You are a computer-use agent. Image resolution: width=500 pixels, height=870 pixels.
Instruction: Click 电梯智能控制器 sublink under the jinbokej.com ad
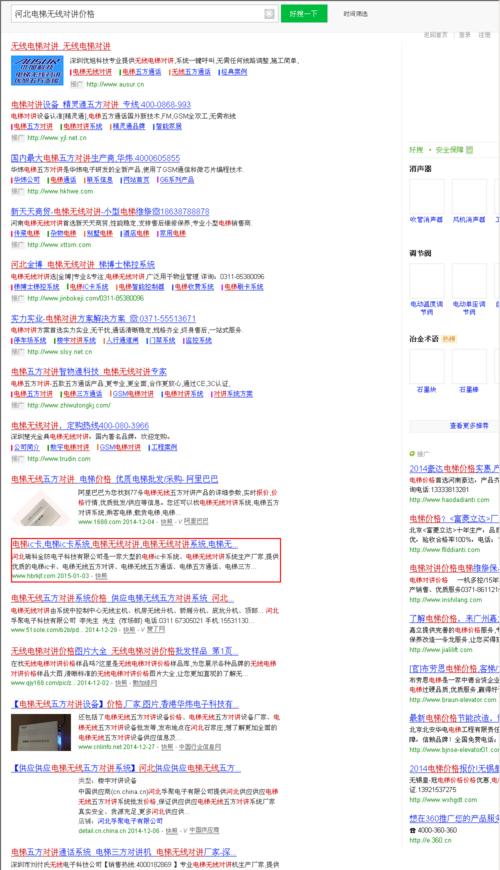[x=142, y=287]
